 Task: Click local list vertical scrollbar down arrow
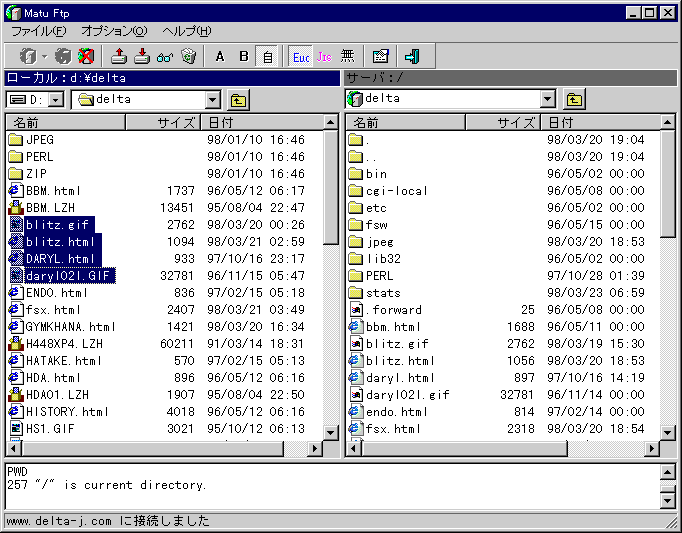[x=331, y=432]
